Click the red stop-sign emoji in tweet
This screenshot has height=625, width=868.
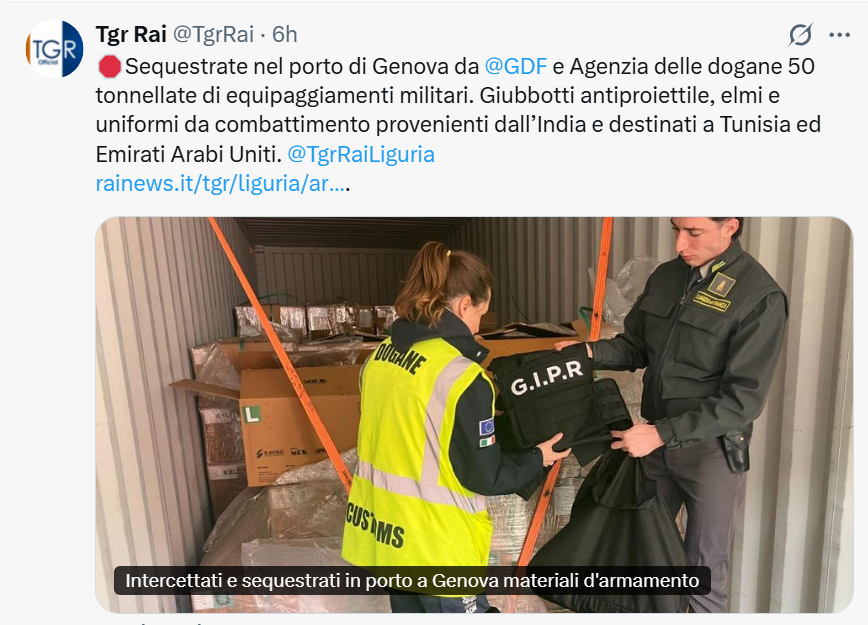(x=109, y=67)
